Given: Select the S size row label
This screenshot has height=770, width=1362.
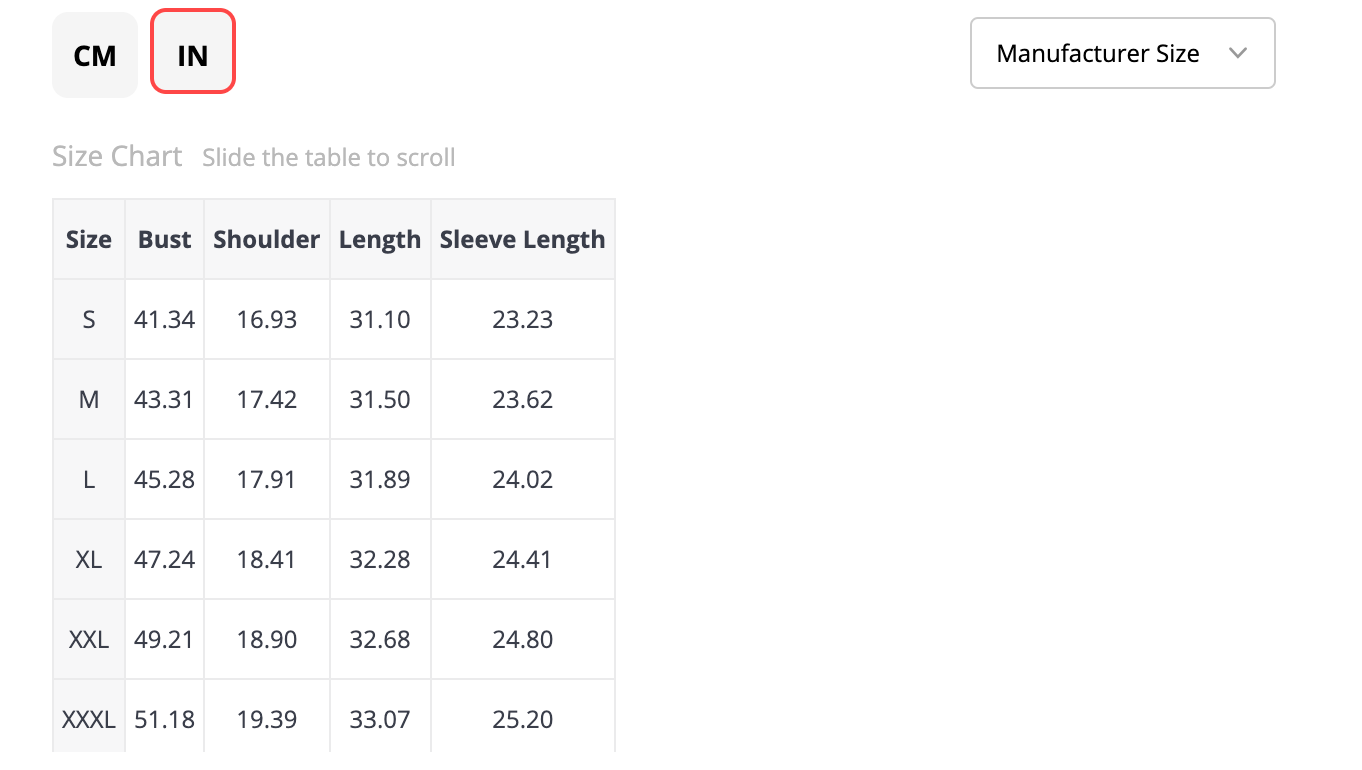Looking at the screenshot, I should click(89, 319).
